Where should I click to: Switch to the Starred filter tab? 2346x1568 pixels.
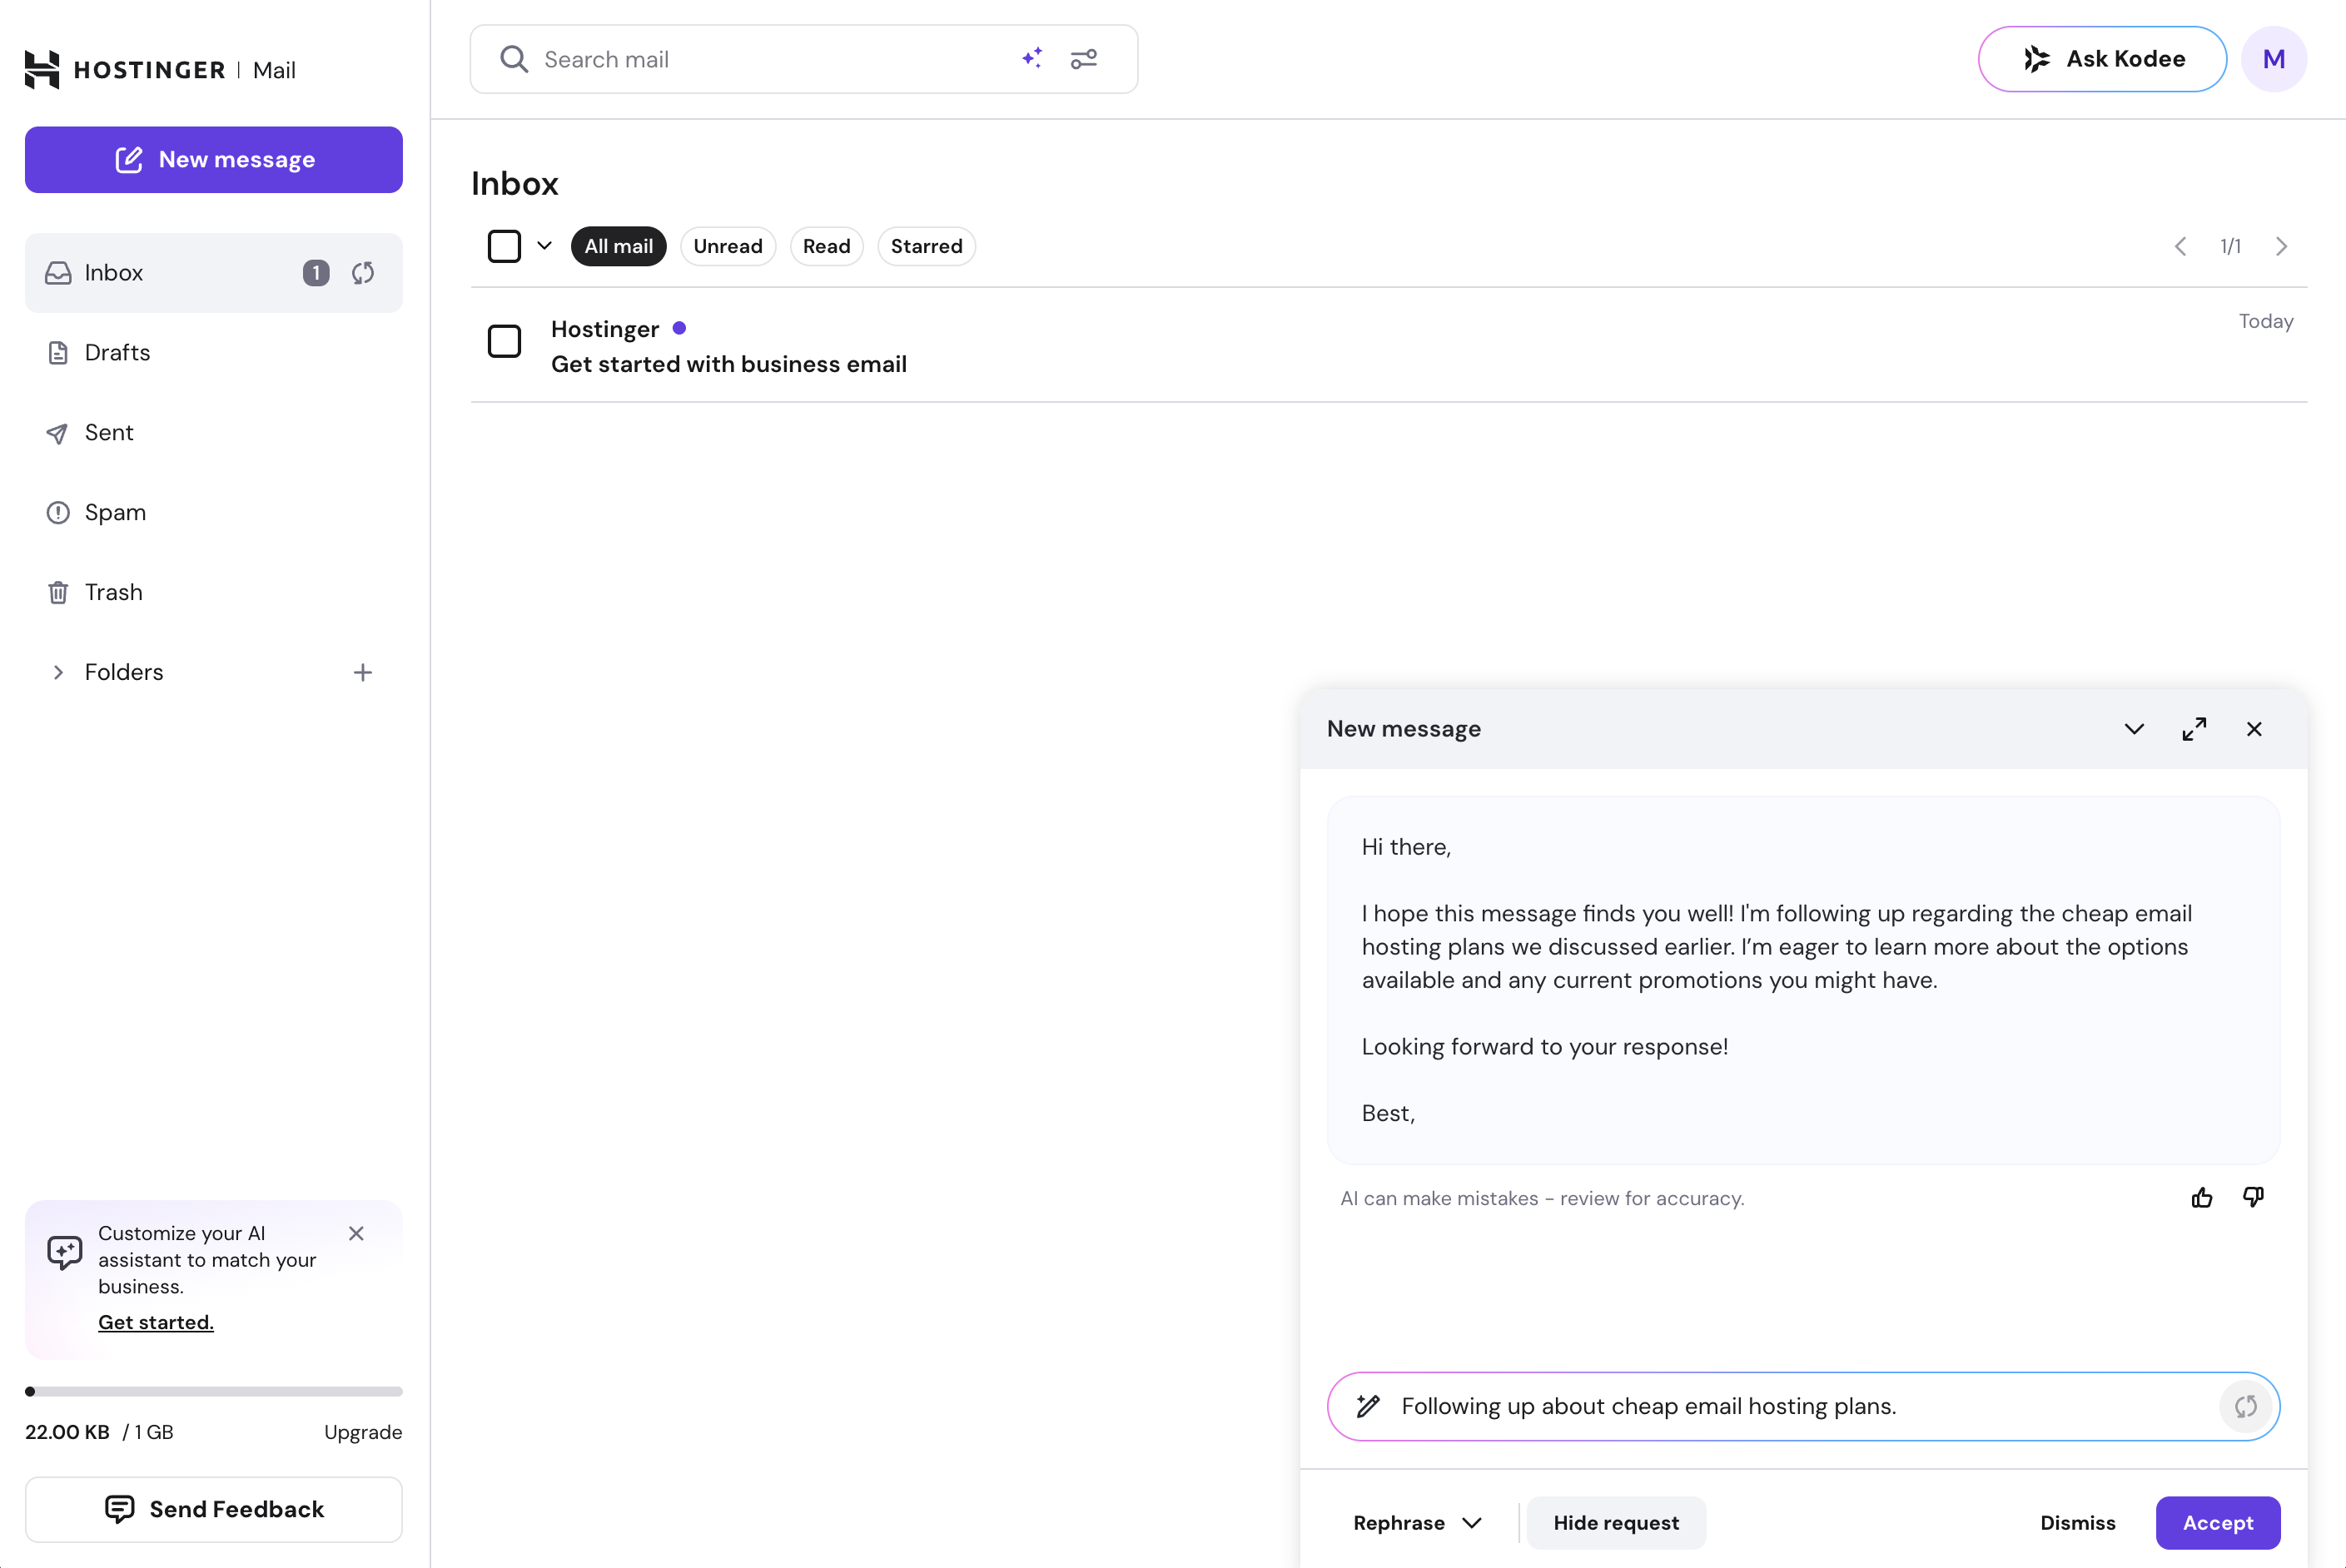[925, 246]
